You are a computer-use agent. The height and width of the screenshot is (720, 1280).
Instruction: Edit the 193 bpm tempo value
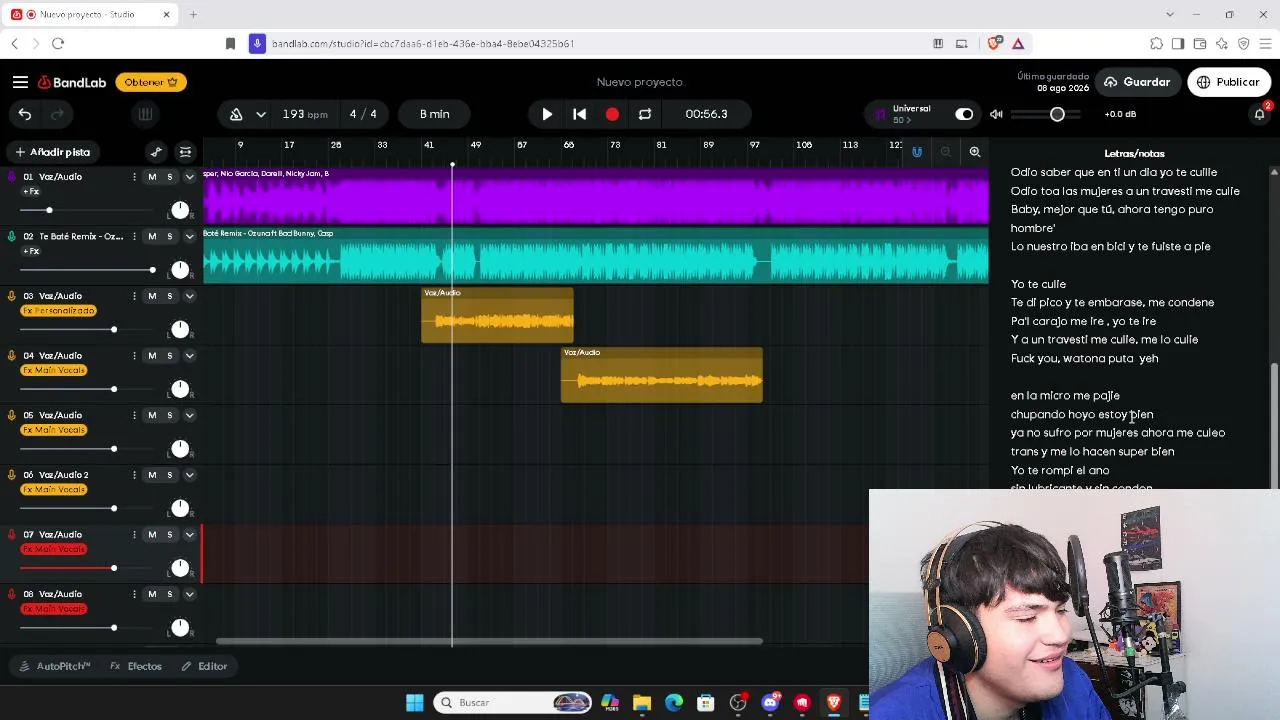(x=304, y=114)
